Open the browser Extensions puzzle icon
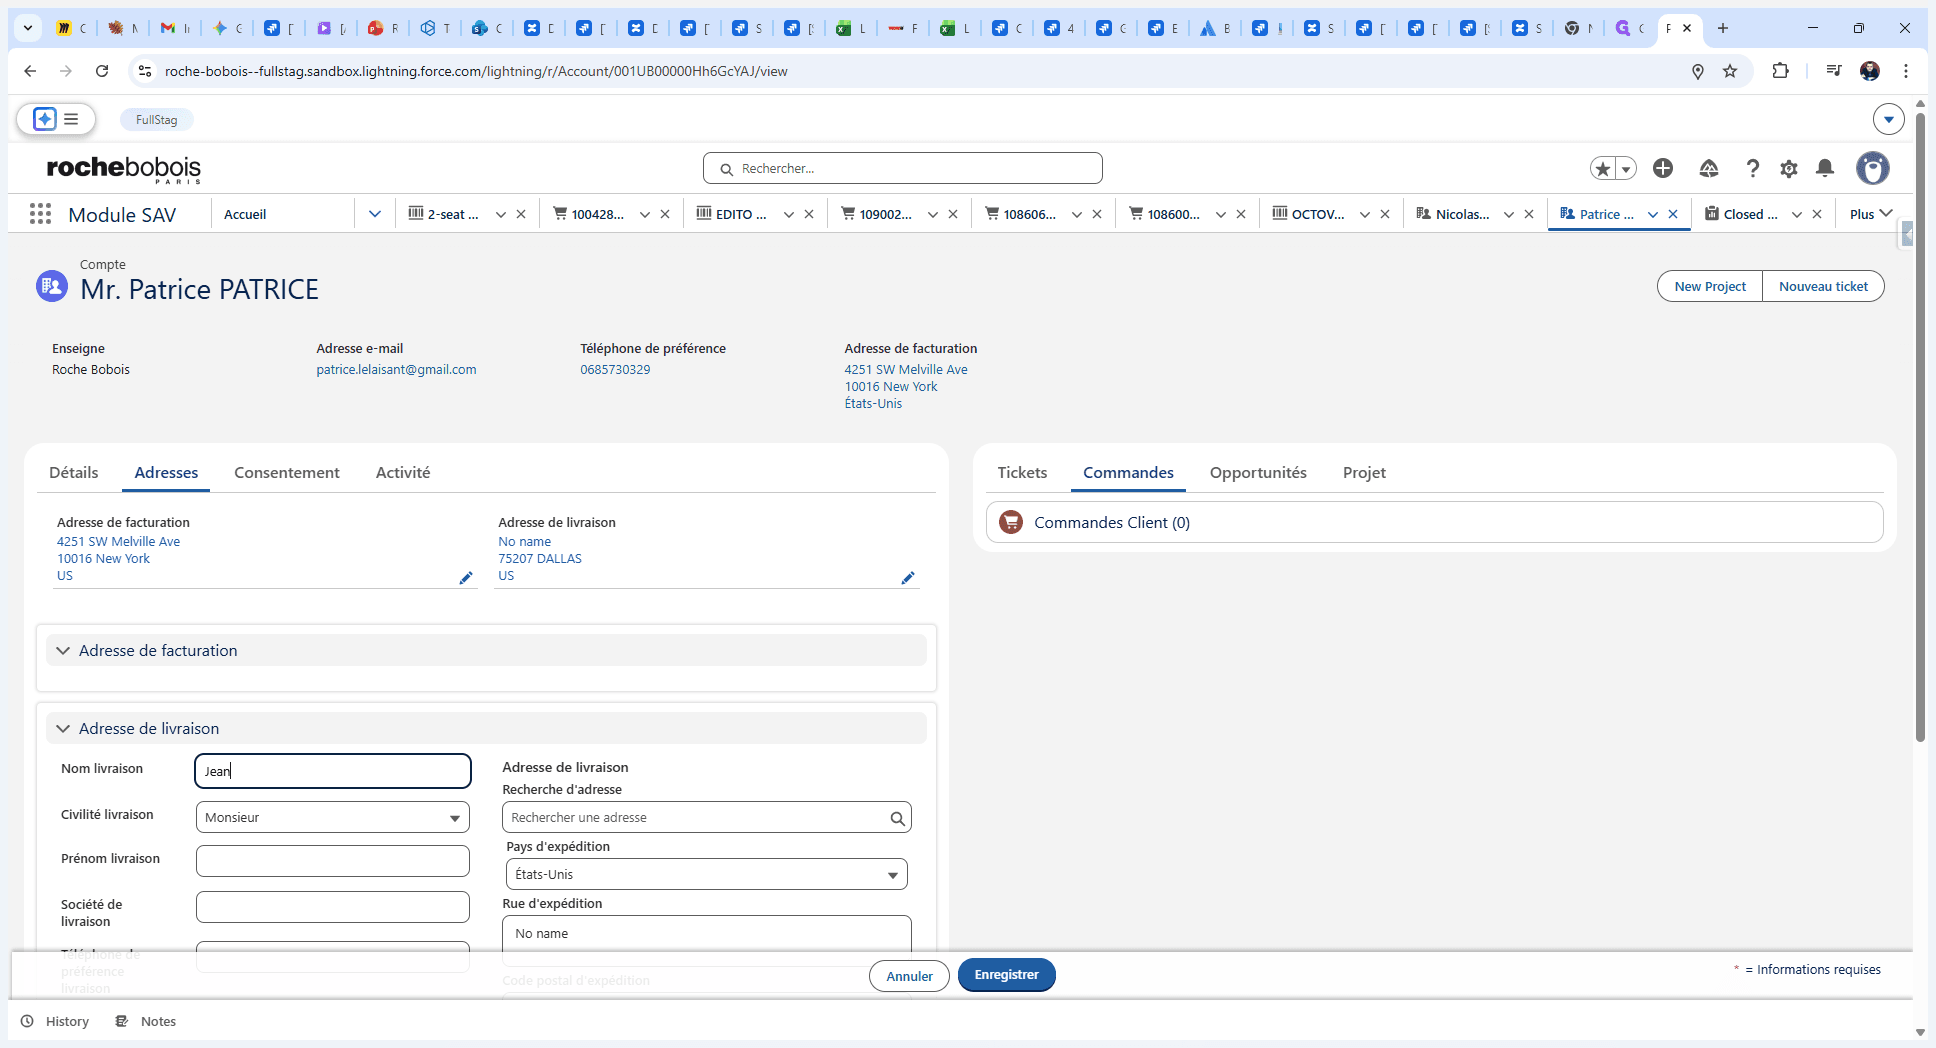1936x1048 pixels. pos(1780,71)
